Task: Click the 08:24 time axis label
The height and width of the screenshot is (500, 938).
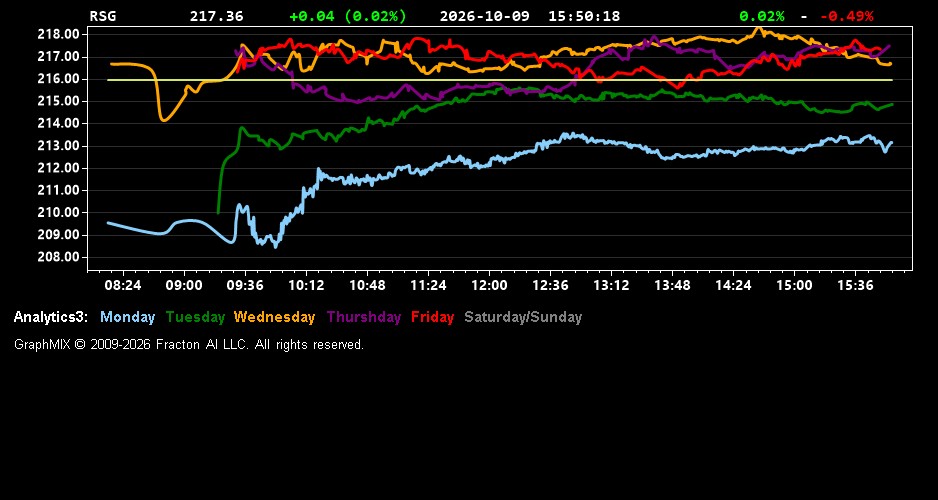Action: pyautogui.click(x=123, y=285)
